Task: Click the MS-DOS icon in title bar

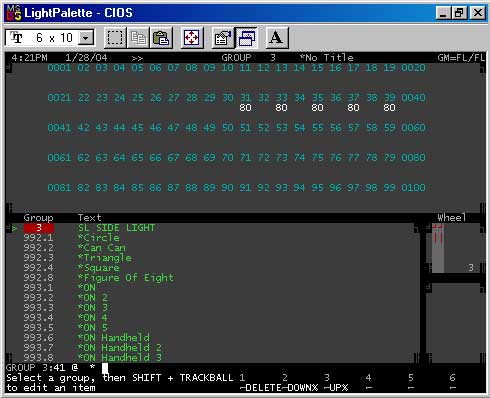Action: tap(14, 13)
